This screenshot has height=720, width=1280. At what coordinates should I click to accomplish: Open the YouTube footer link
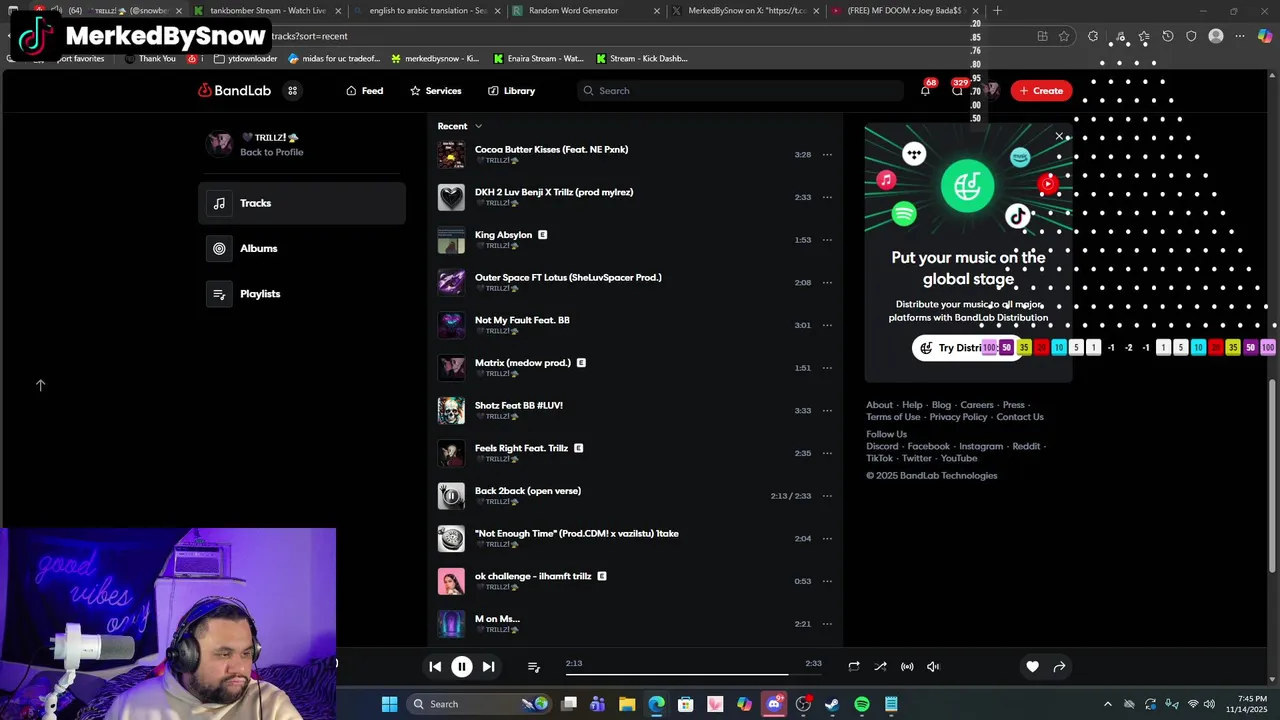(959, 458)
